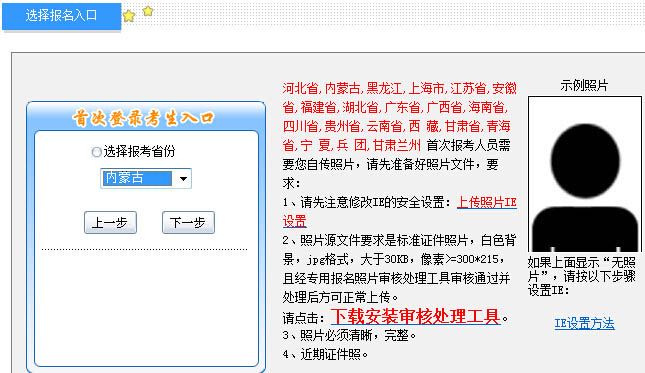Click the larger yellow star beside the tab

[x=129, y=16]
